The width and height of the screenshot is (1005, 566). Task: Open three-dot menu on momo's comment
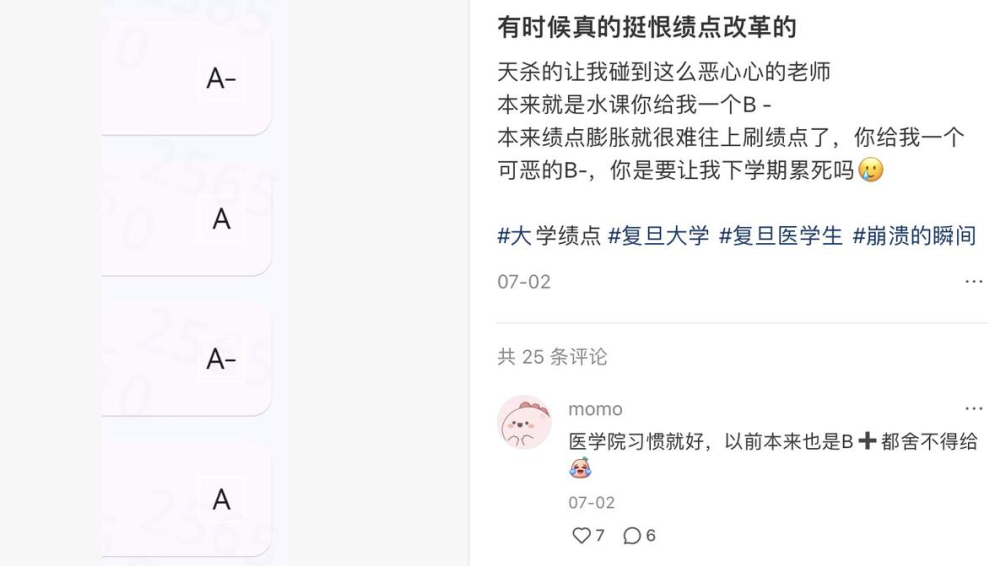(973, 409)
